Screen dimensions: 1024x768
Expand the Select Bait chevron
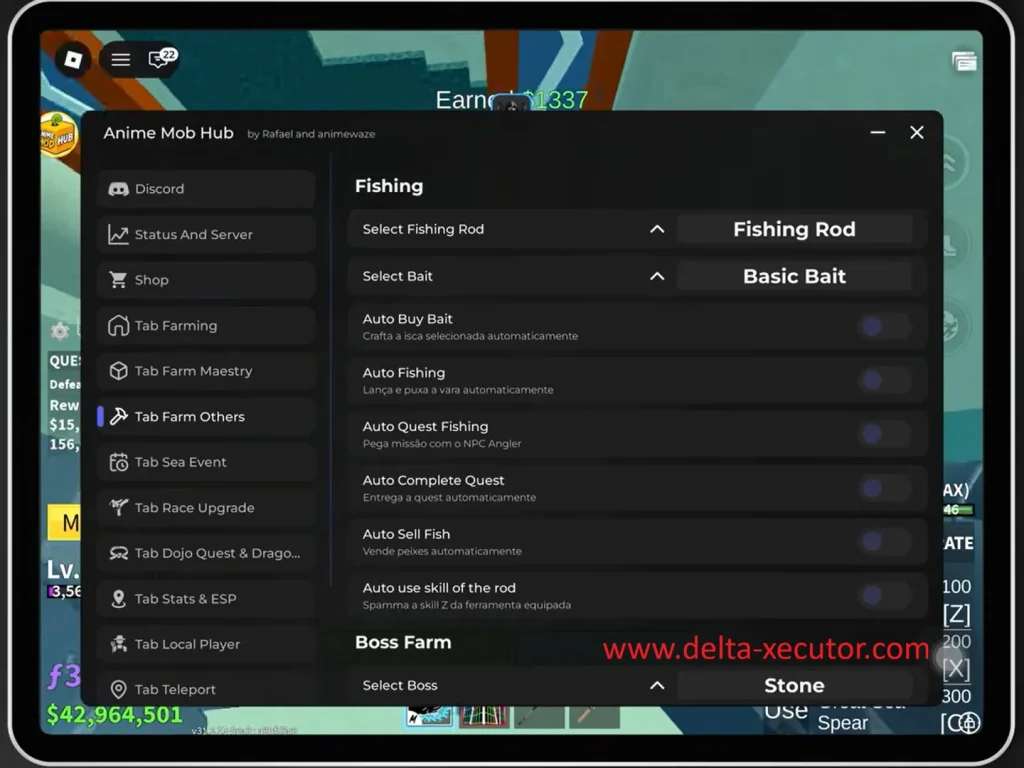[x=657, y=276]
